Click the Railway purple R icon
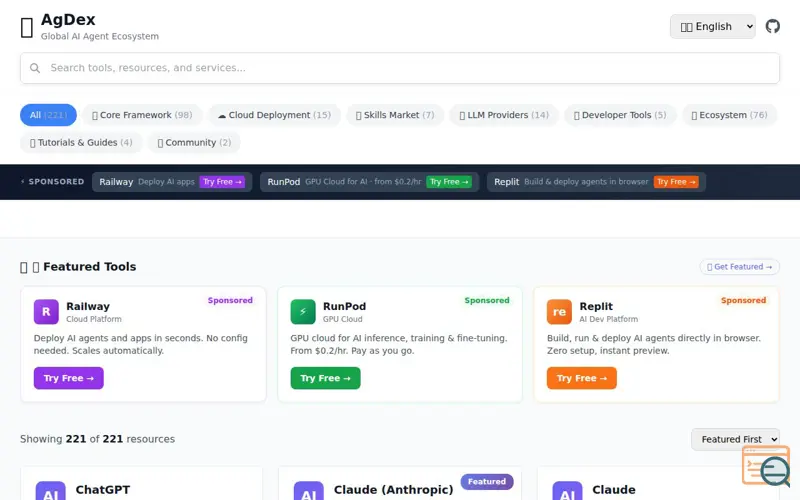Screen dimensions: 800x500 click(x=46, y=312)
